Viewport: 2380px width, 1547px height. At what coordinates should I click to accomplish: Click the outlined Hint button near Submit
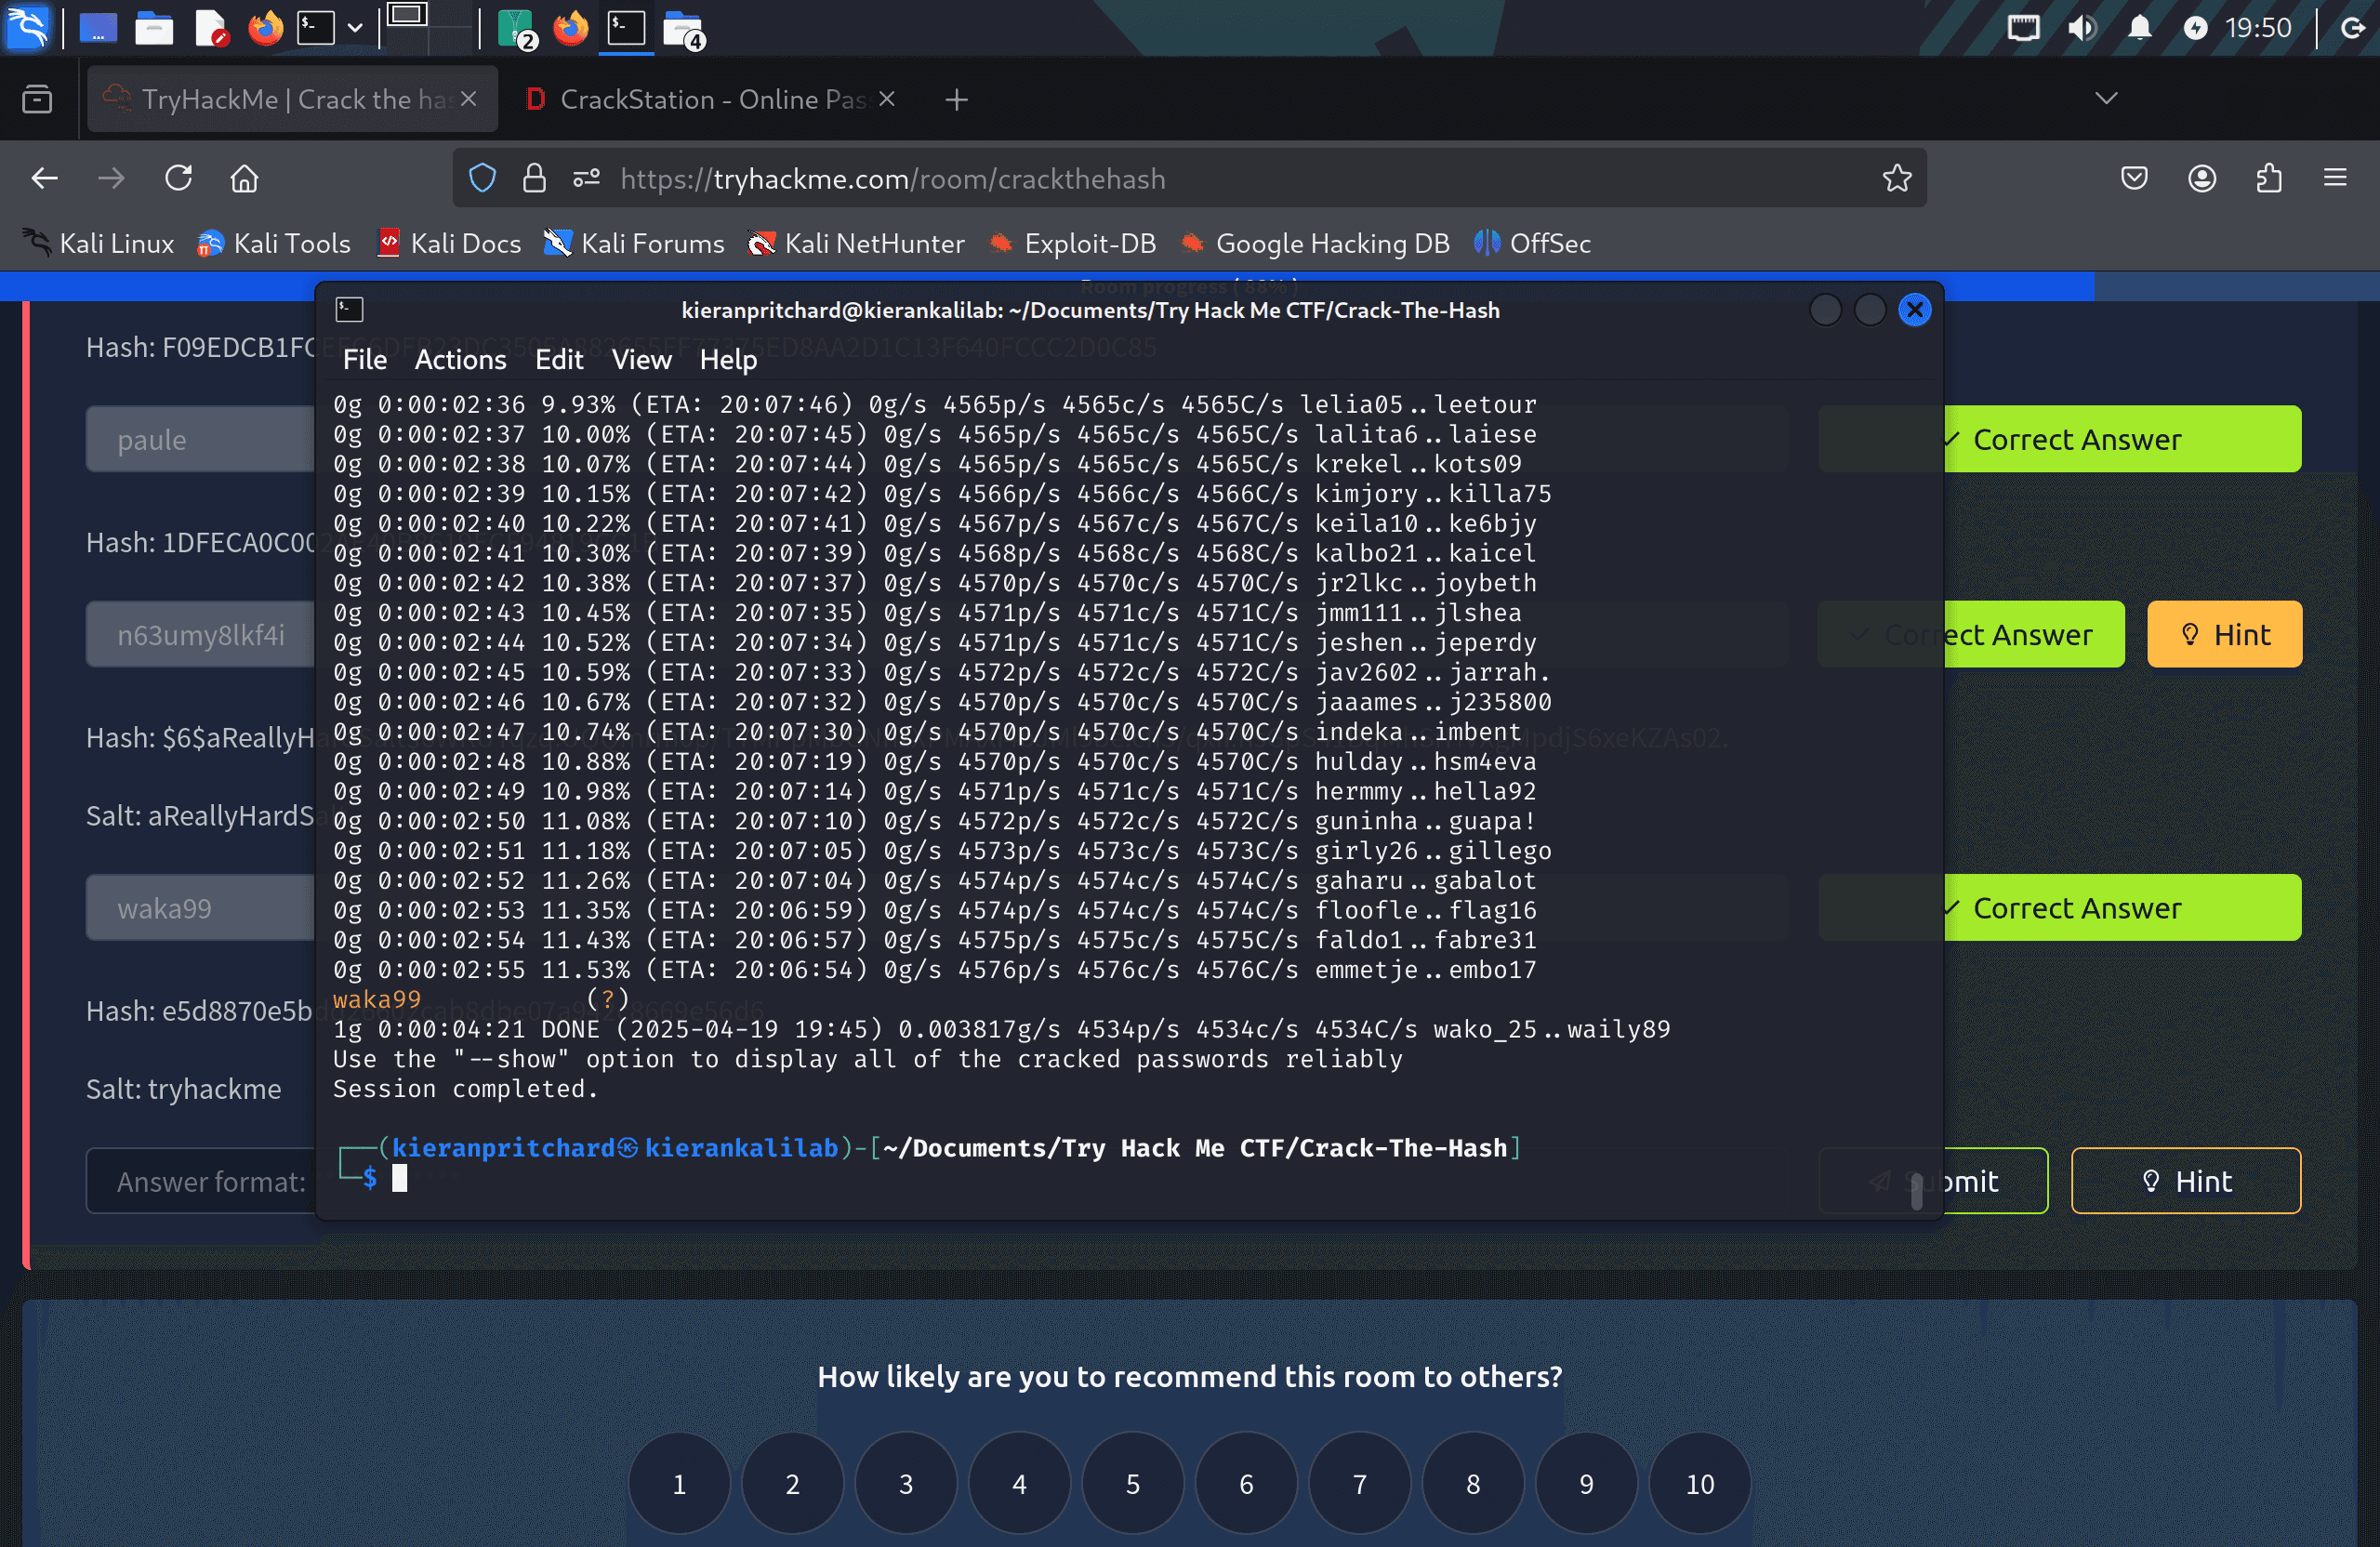tap(2185, 1181)
